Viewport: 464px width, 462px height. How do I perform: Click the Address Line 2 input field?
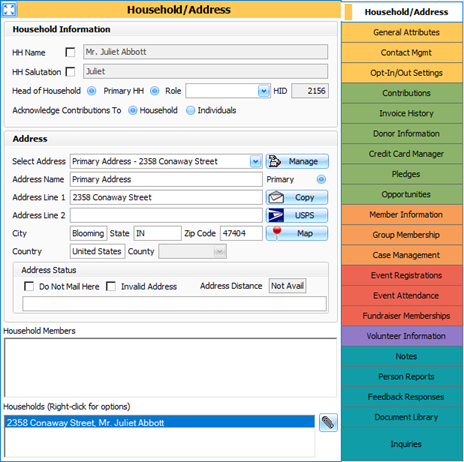166,215
